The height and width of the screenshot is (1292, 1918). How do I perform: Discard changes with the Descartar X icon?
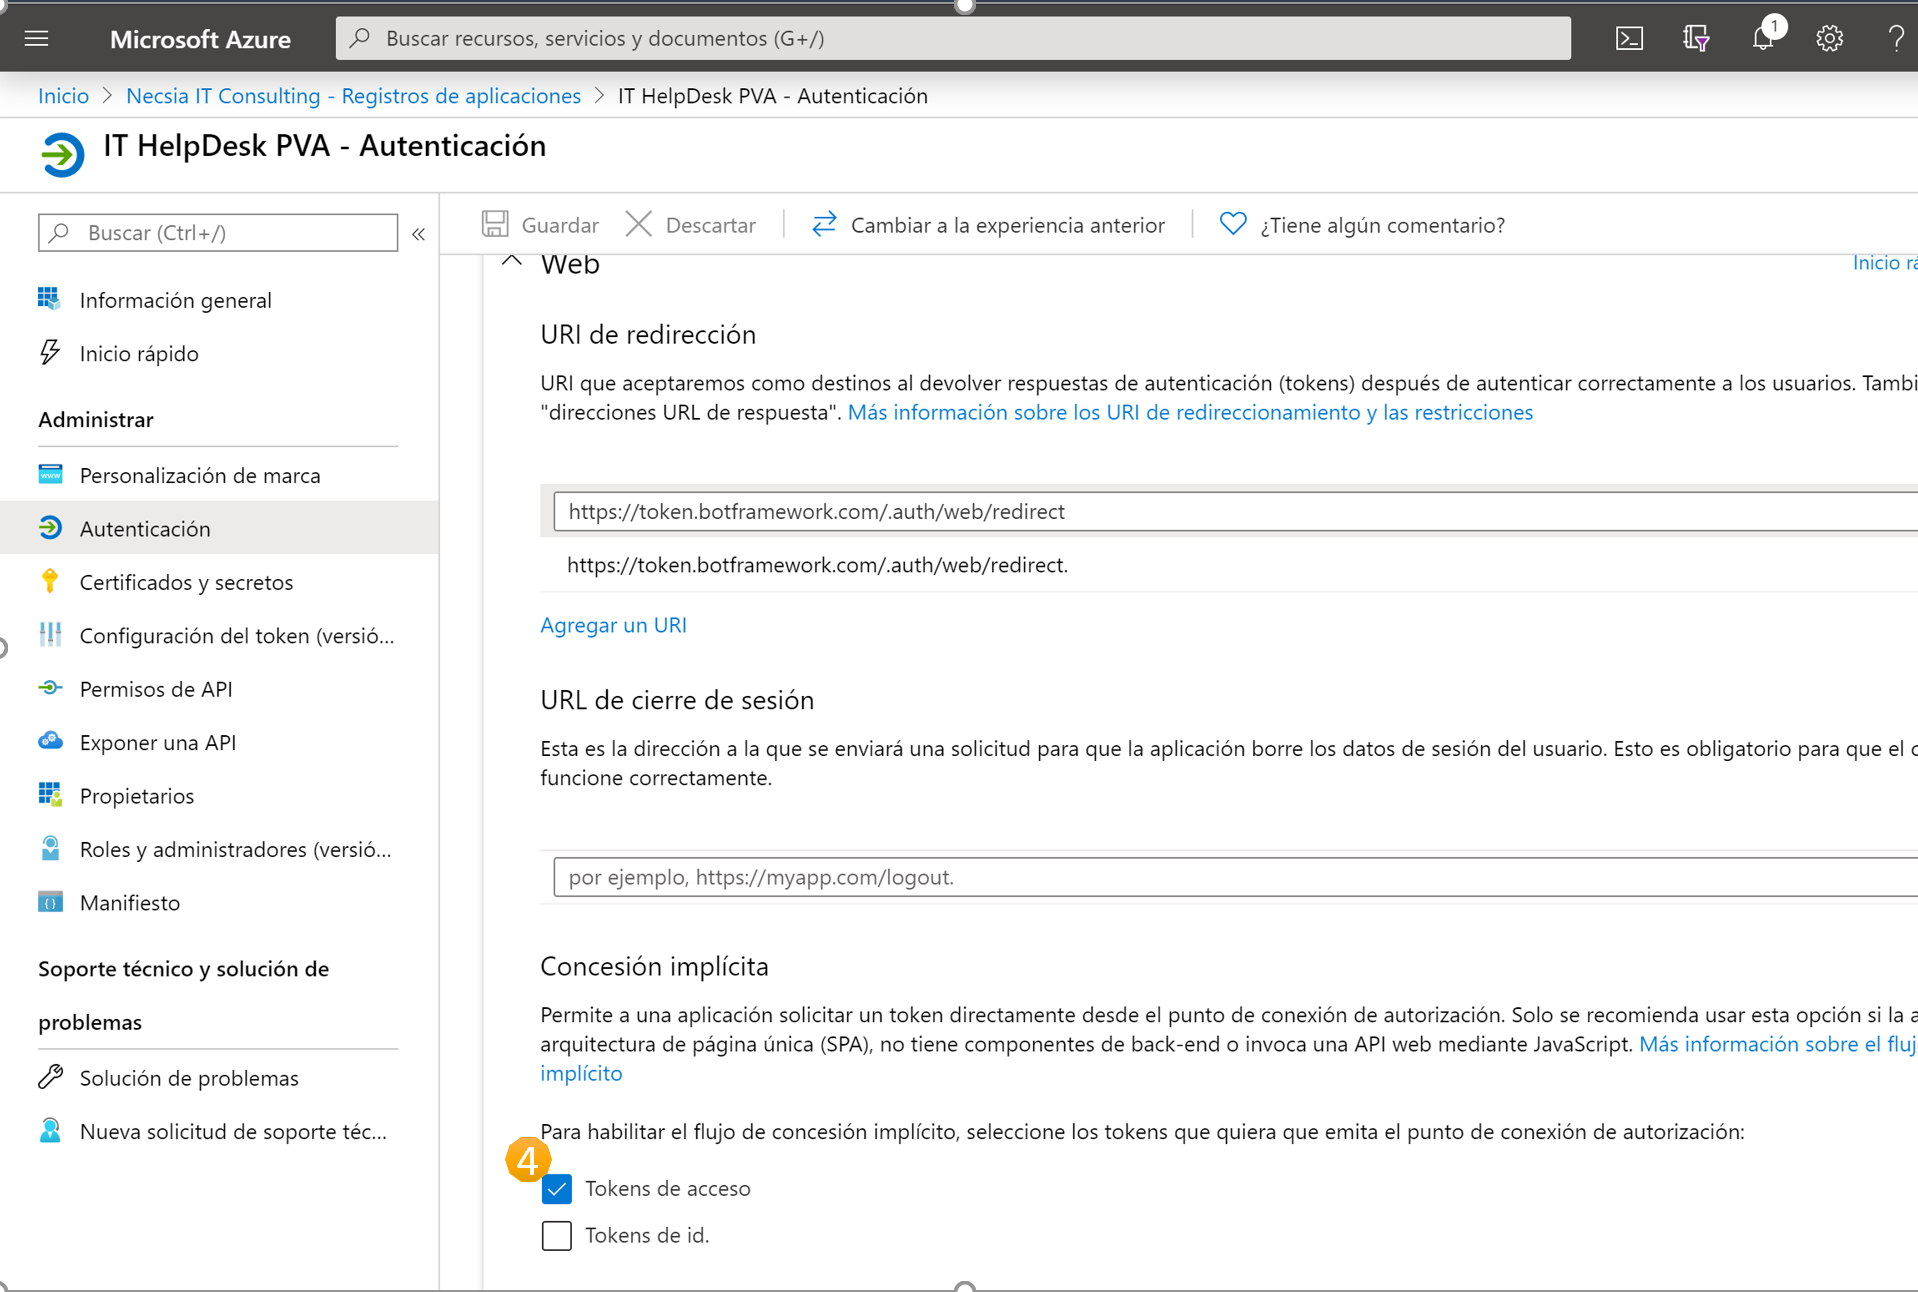[x=638, y=223]
